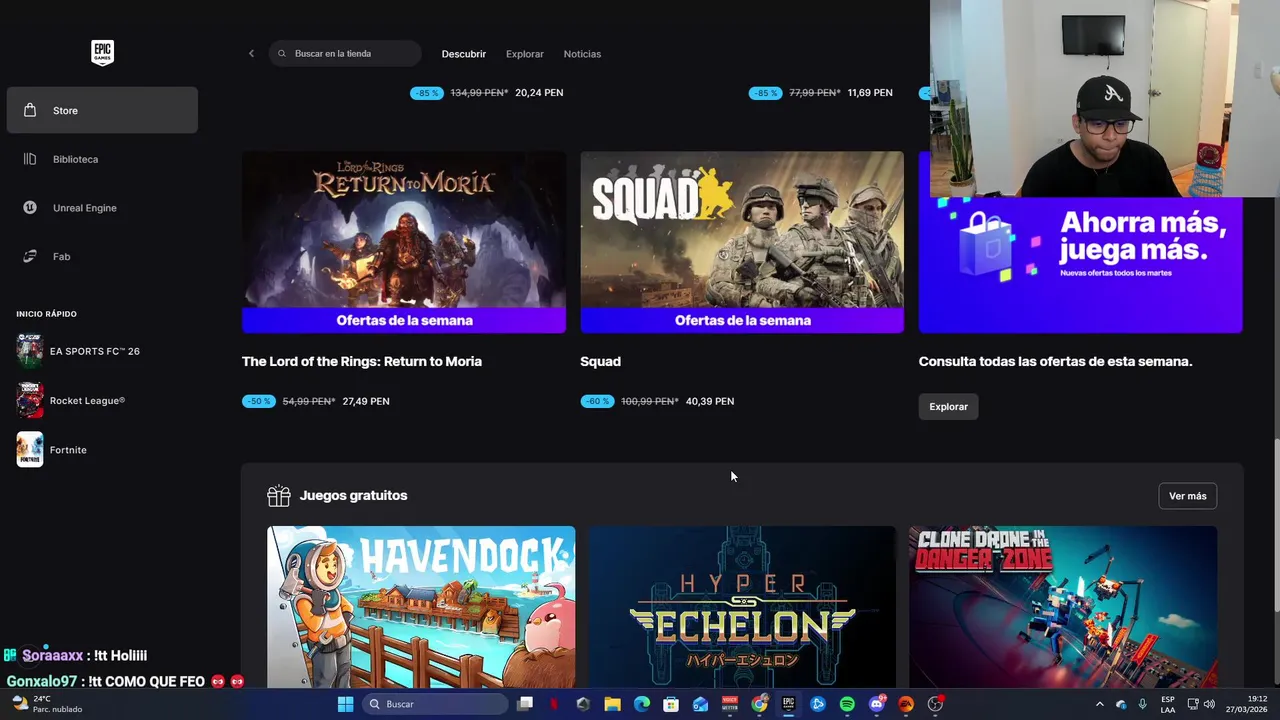
Task: Click the INICIO RÁPIDO heading
Action: click(47, 314)
